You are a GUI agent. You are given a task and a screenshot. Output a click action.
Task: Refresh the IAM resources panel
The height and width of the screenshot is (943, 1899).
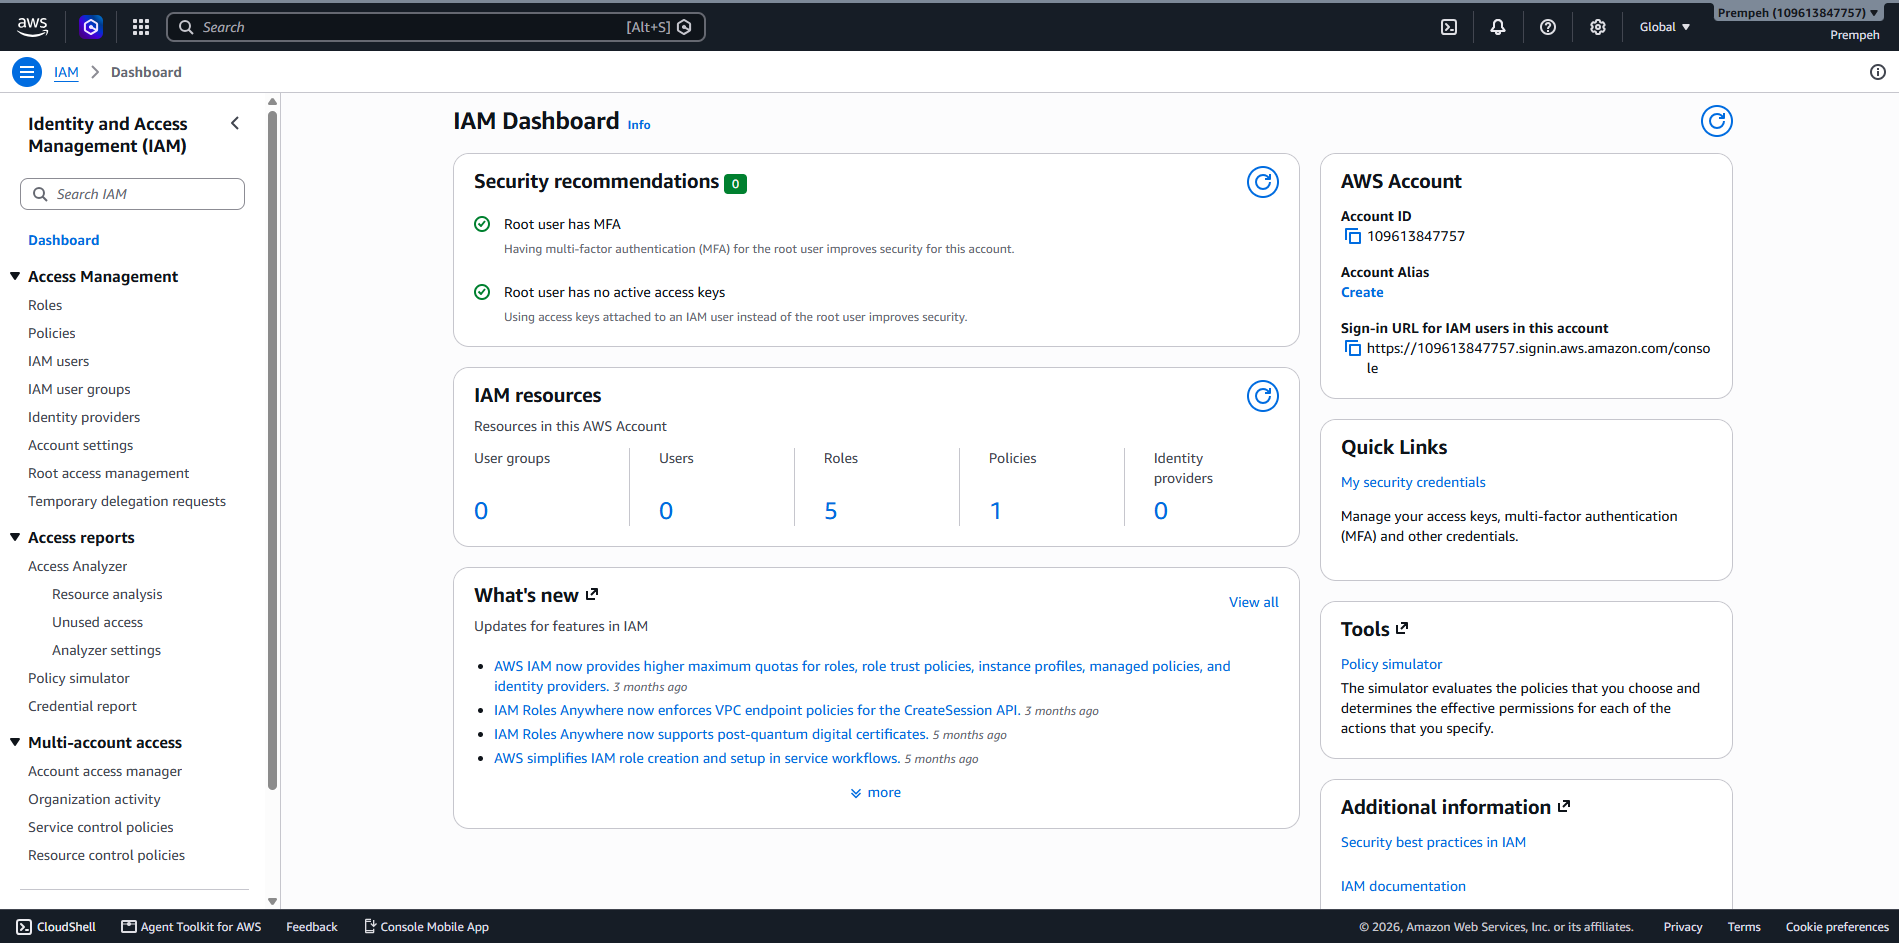[x=1263, y=396]
